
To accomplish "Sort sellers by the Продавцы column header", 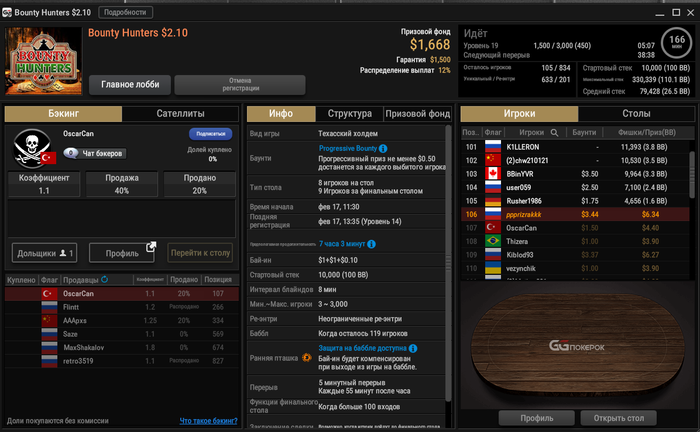I will [81, 280].
